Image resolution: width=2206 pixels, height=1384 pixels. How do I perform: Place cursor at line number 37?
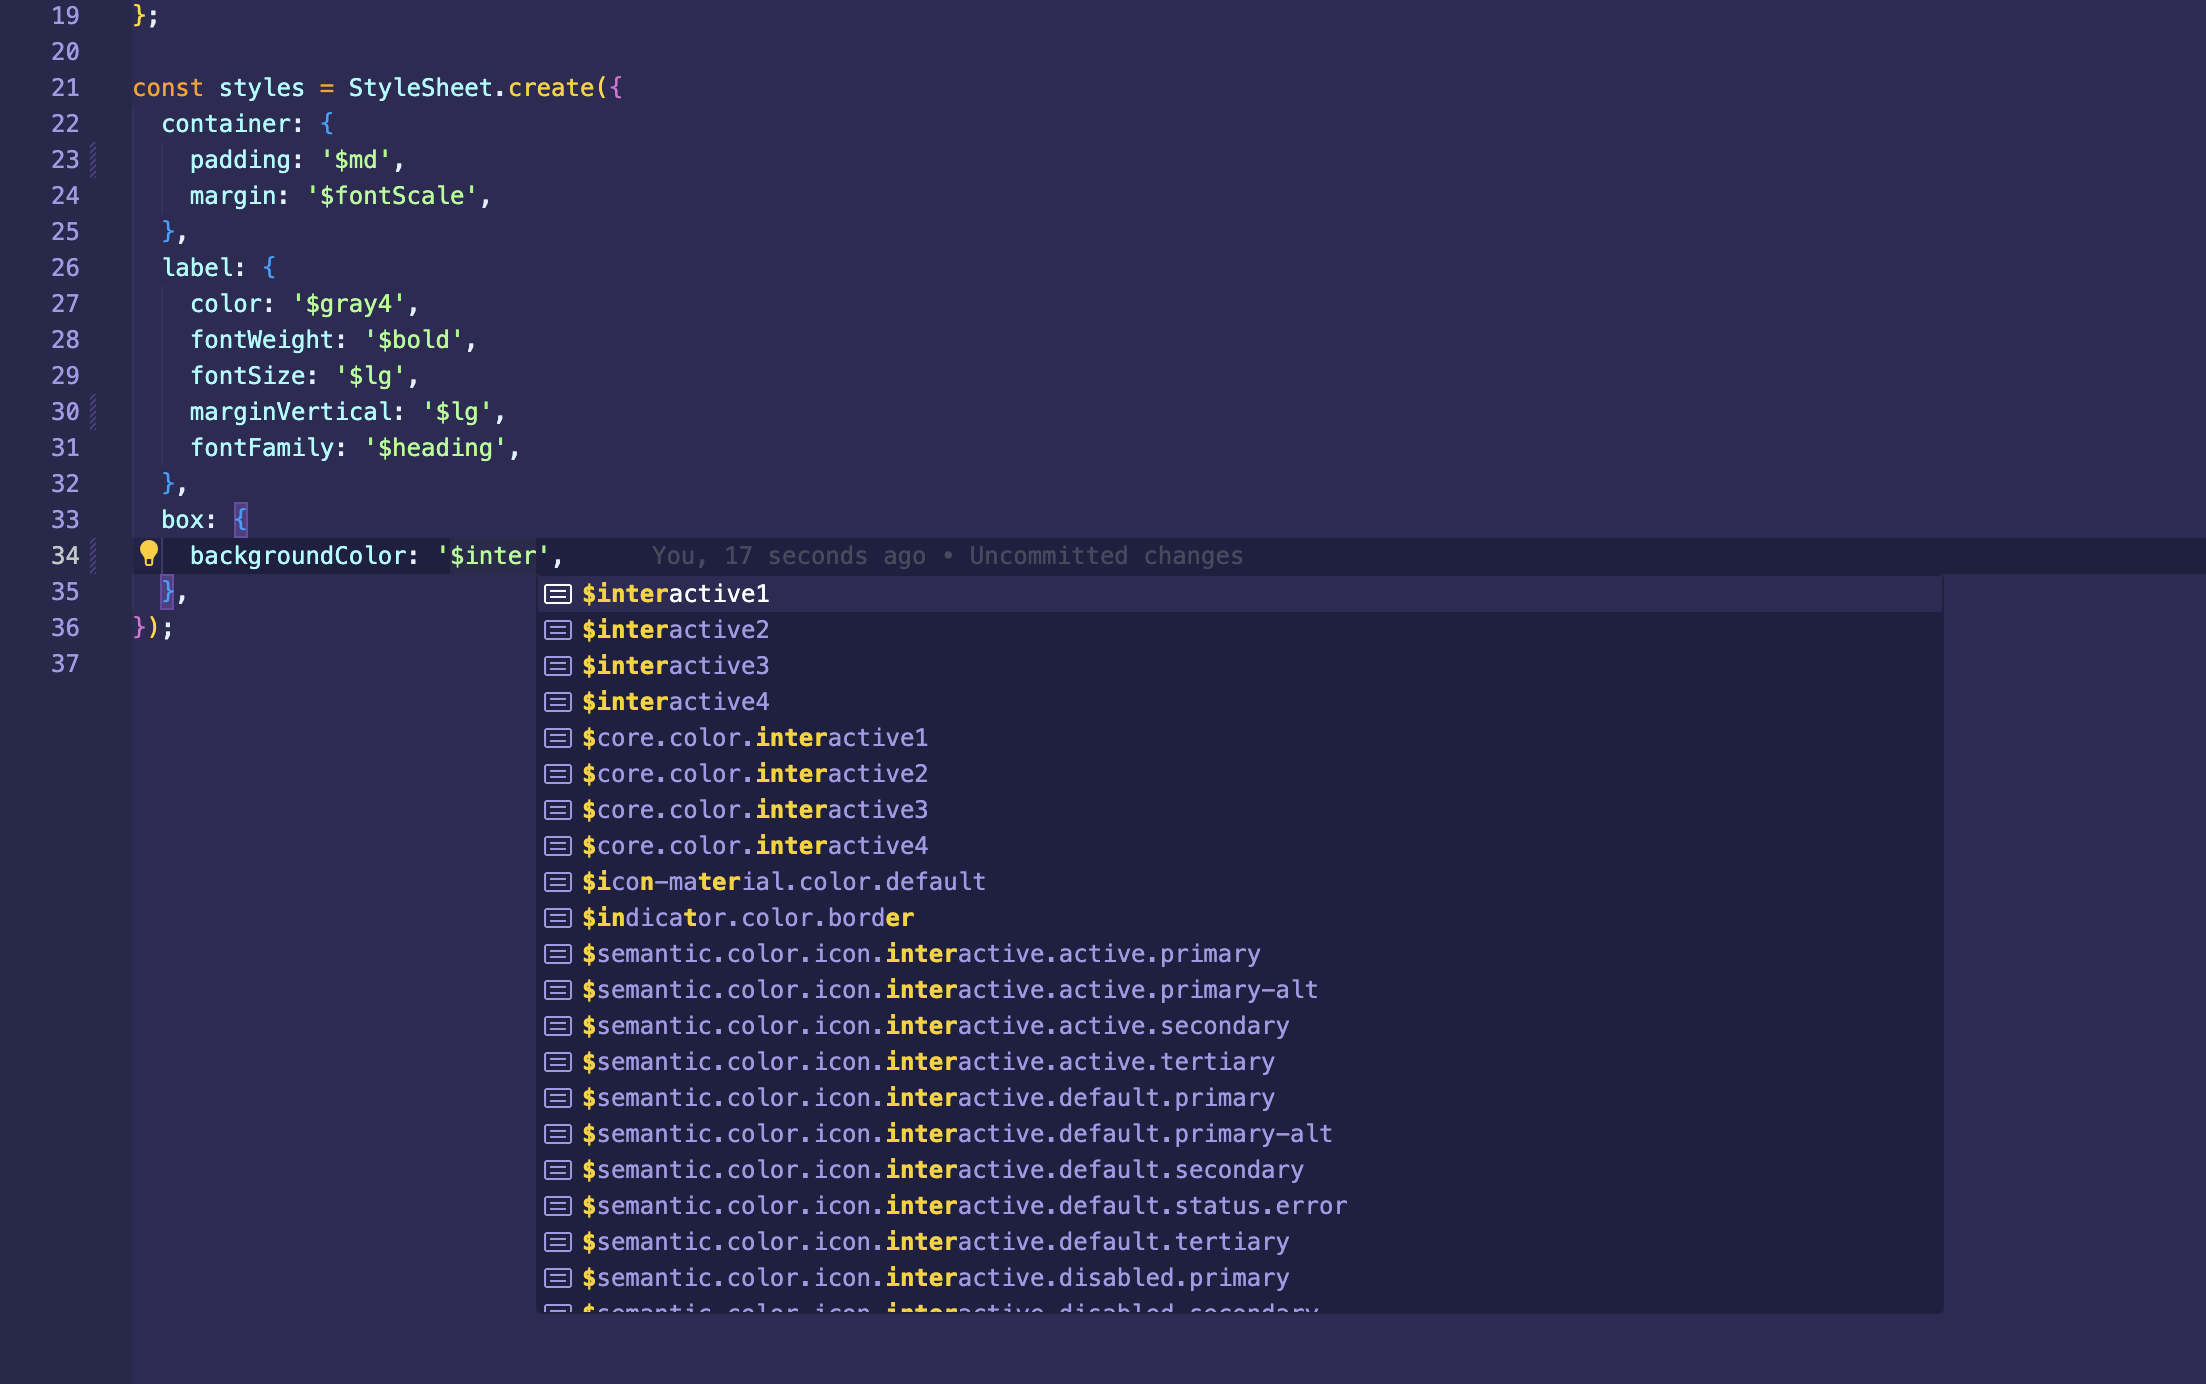coord(66,663)
